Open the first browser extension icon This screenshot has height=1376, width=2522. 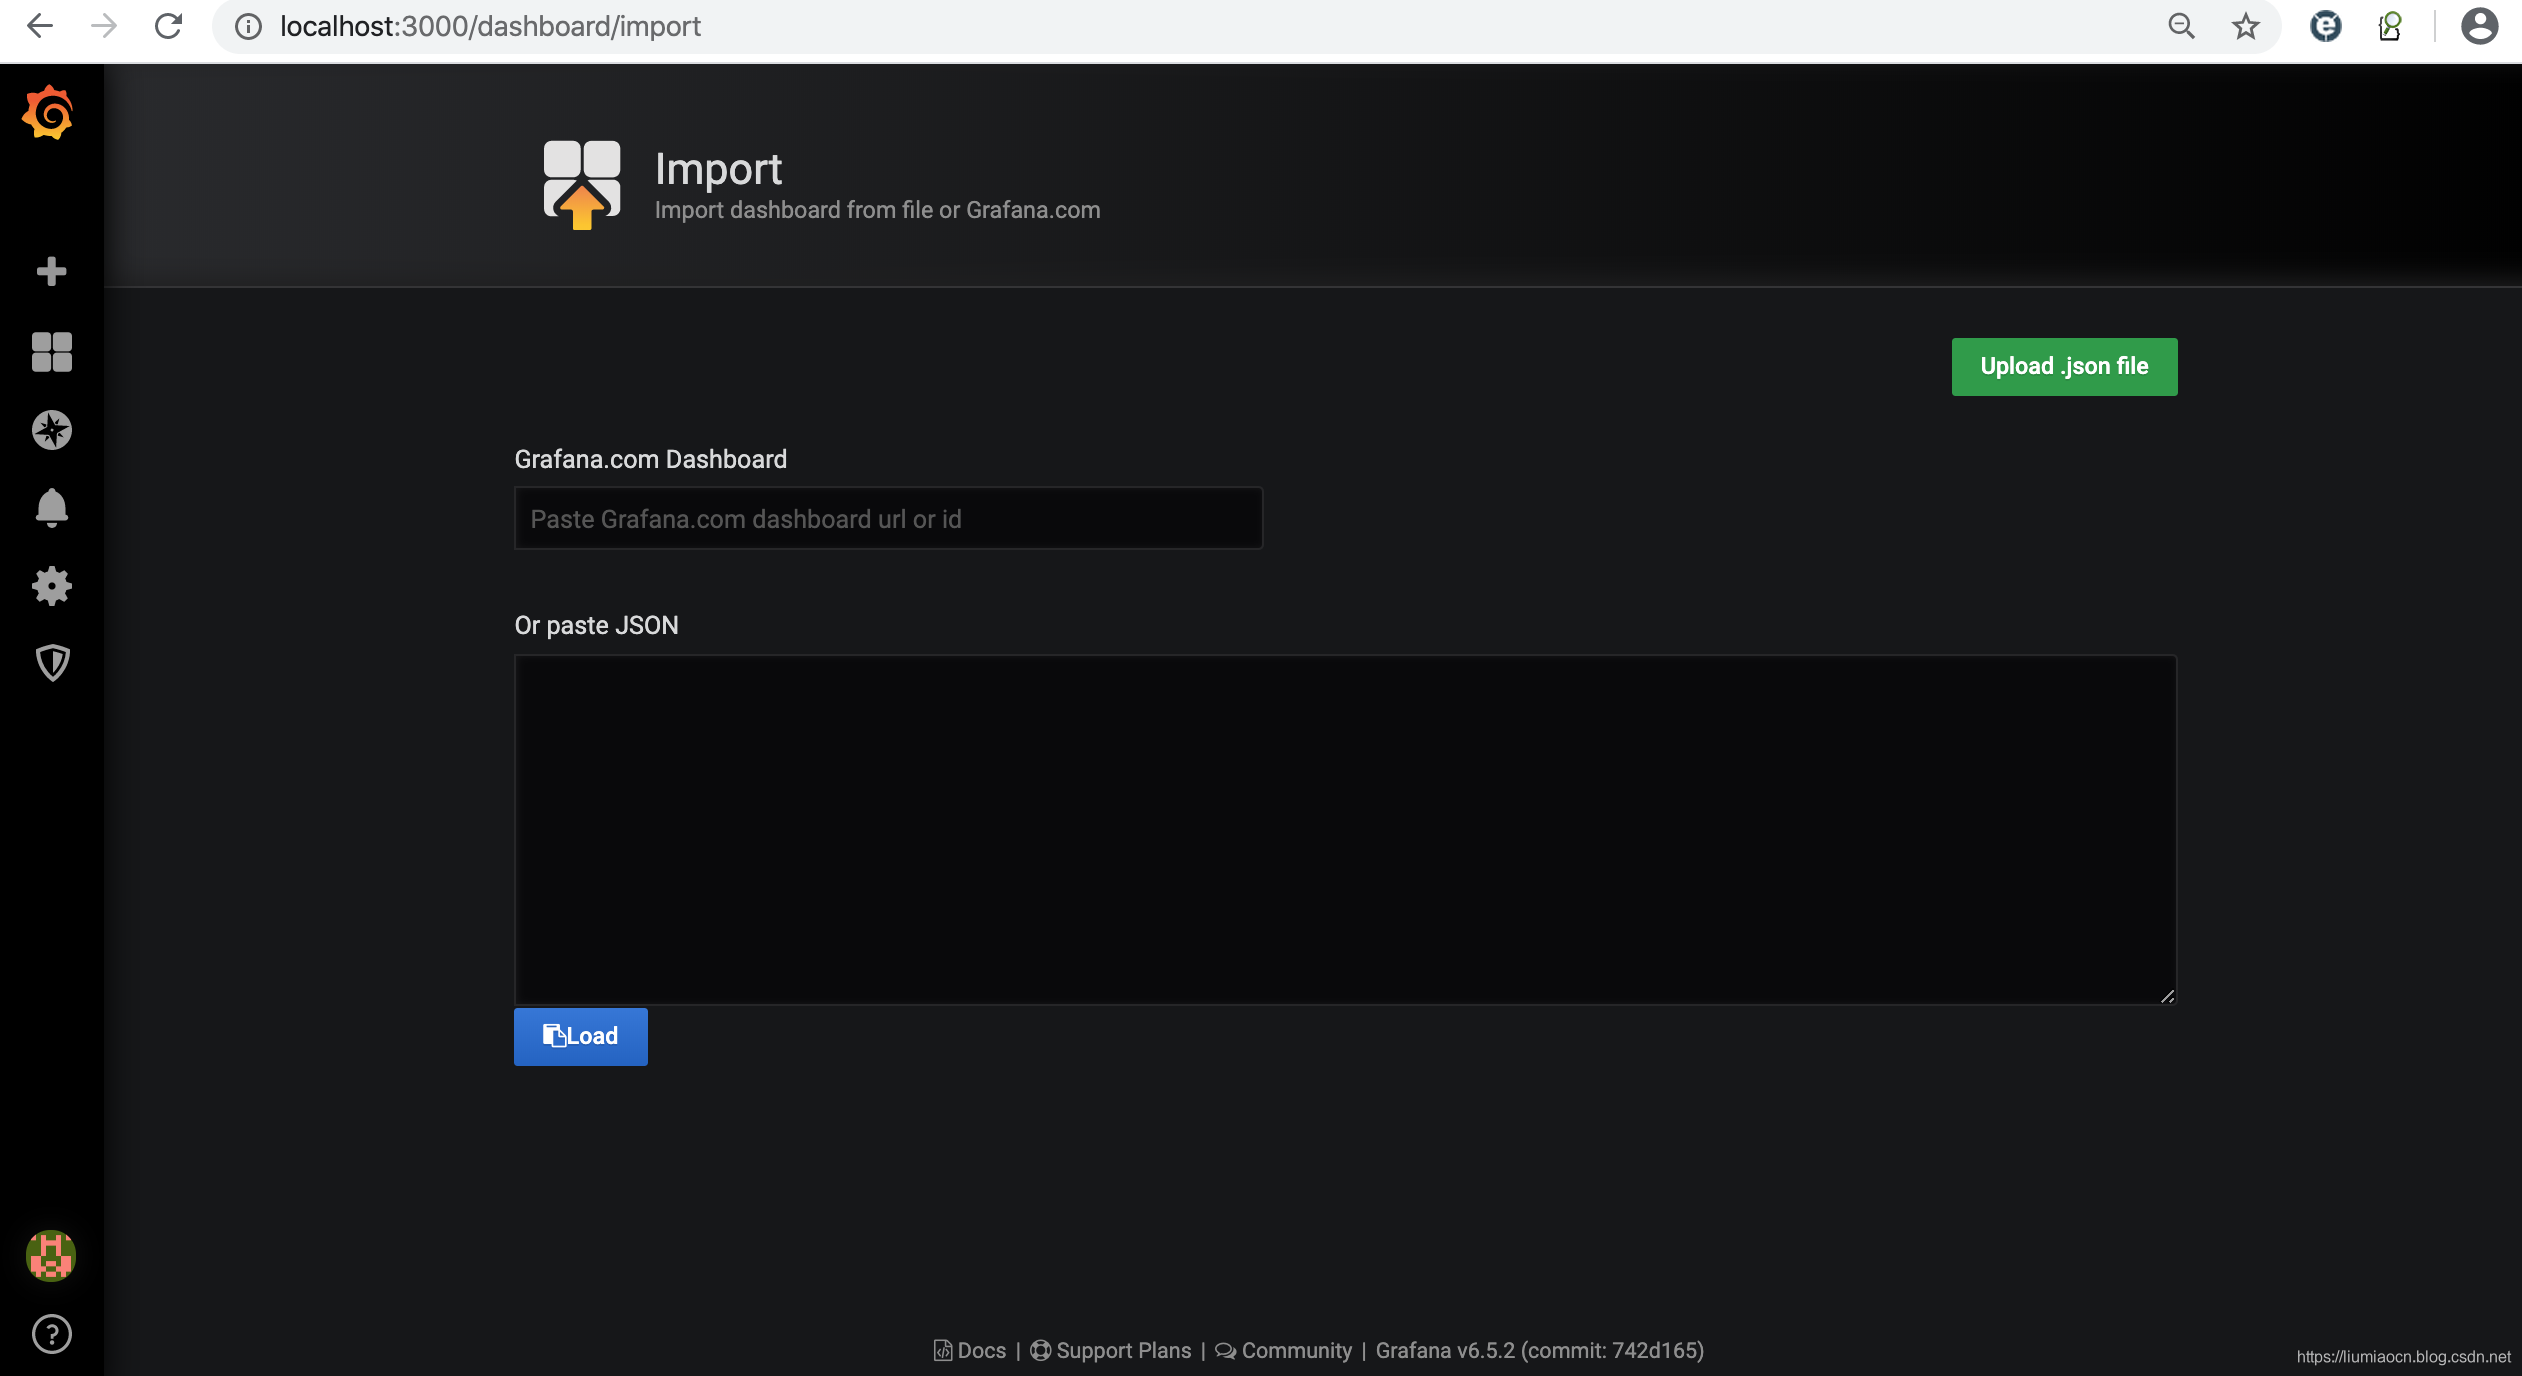2326,26
